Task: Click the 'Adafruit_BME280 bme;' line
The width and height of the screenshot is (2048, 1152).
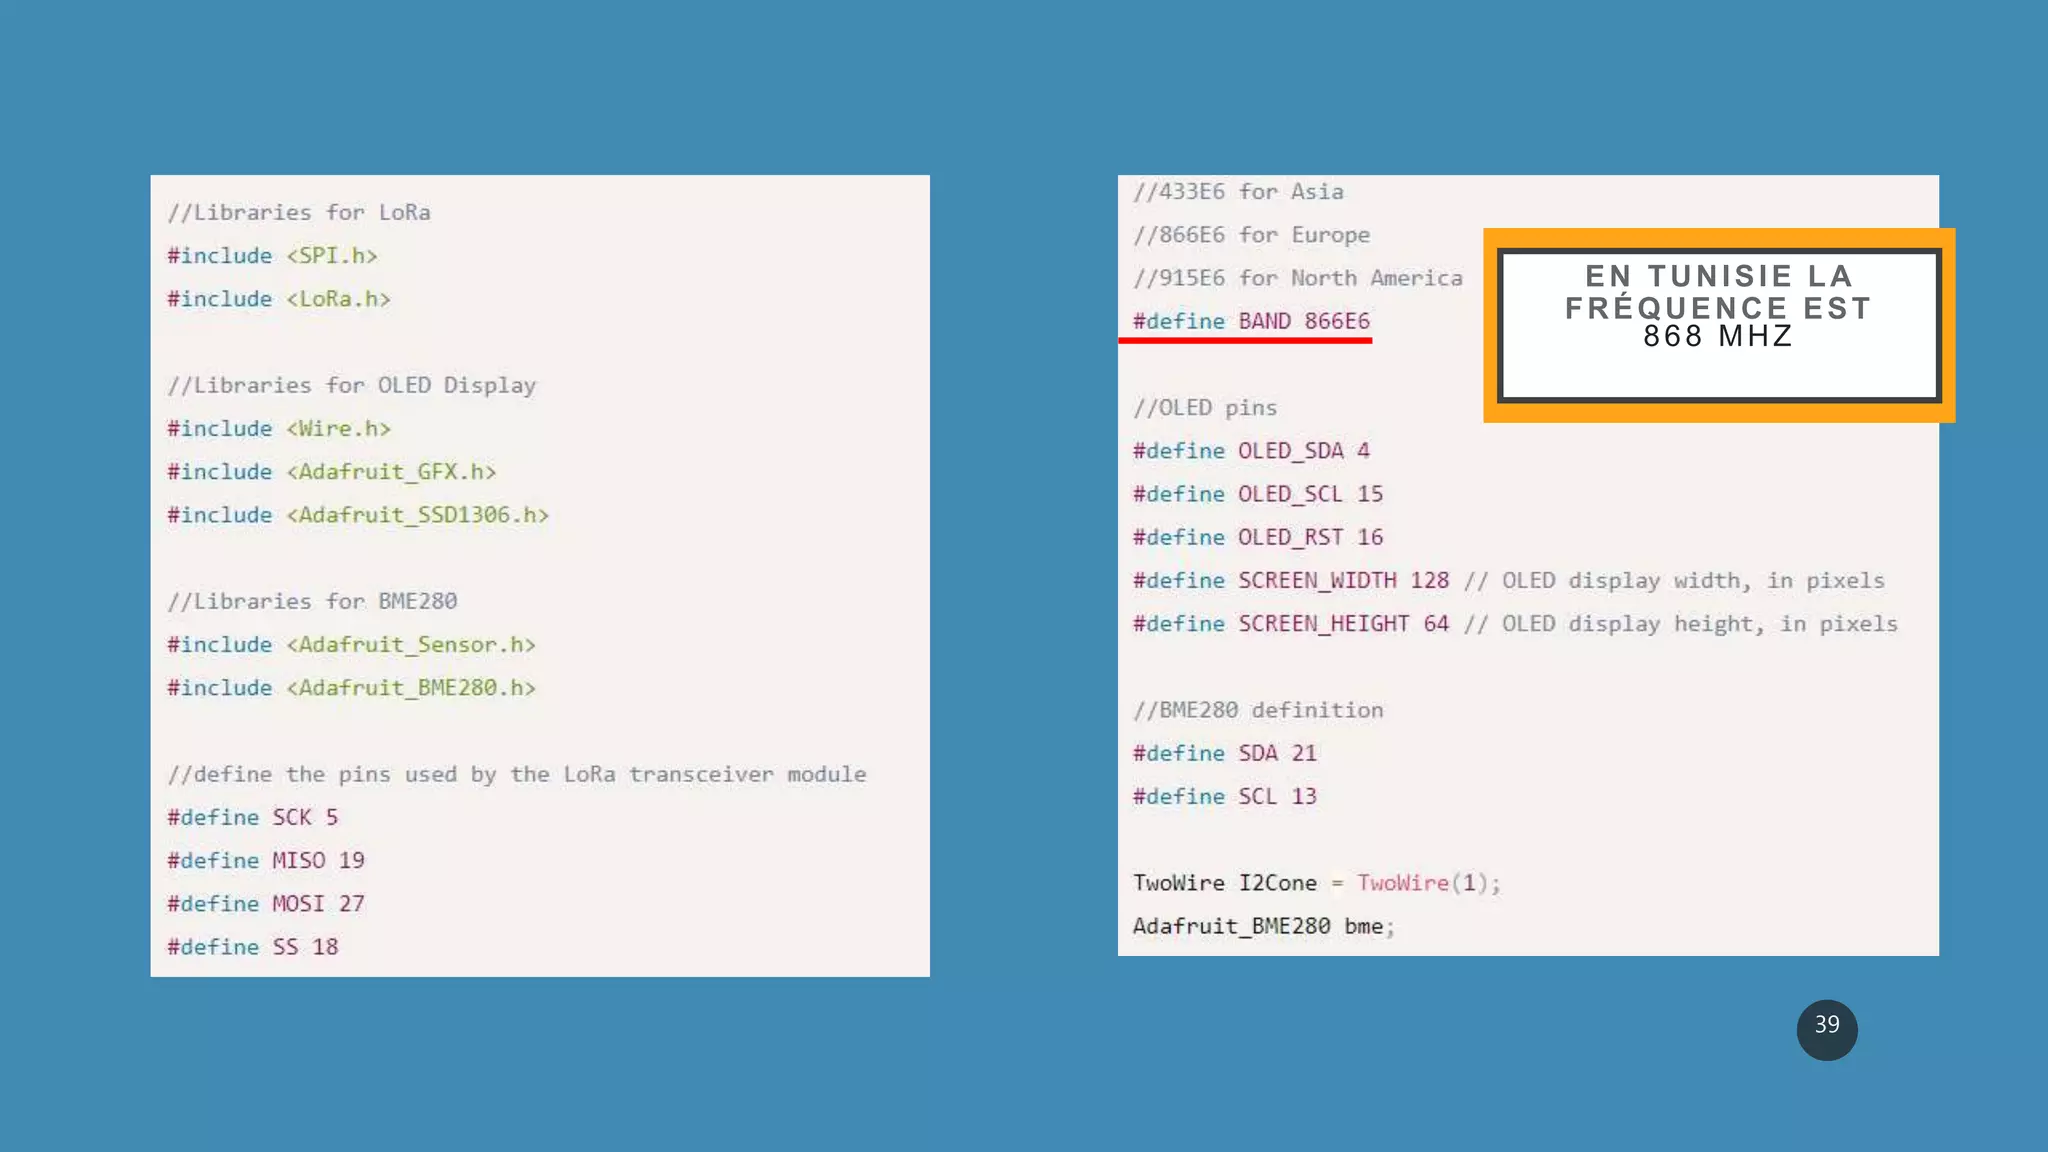Action: (x=1263, y=926)
